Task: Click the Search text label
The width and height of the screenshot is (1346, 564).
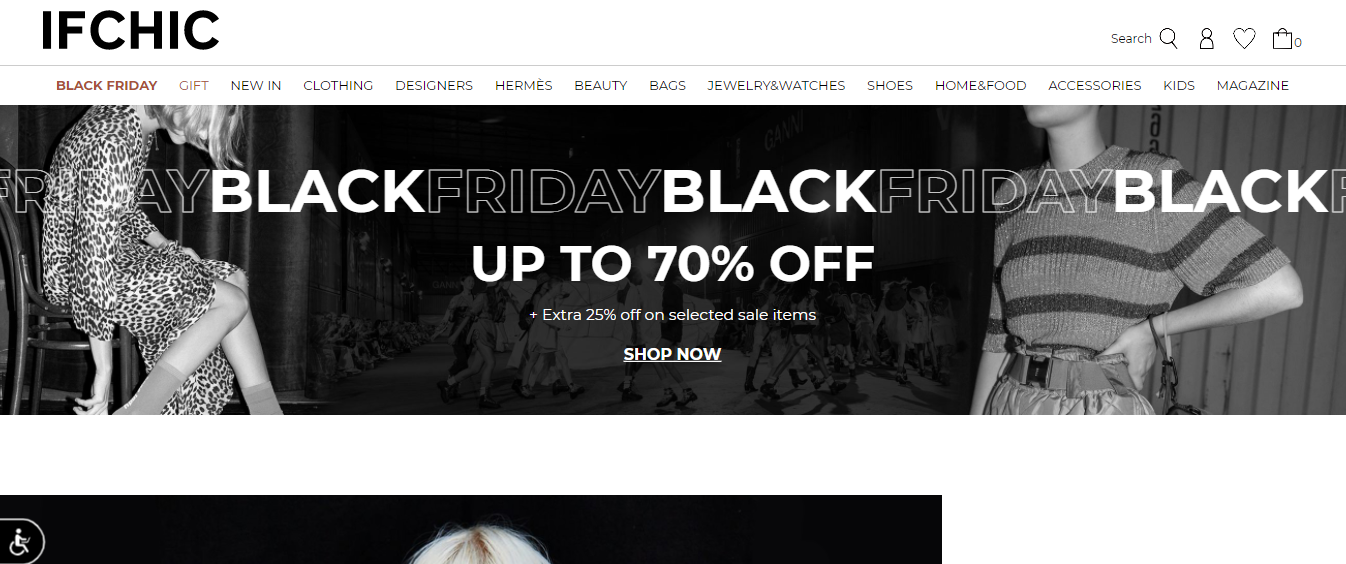Action: click(1131, 39)
